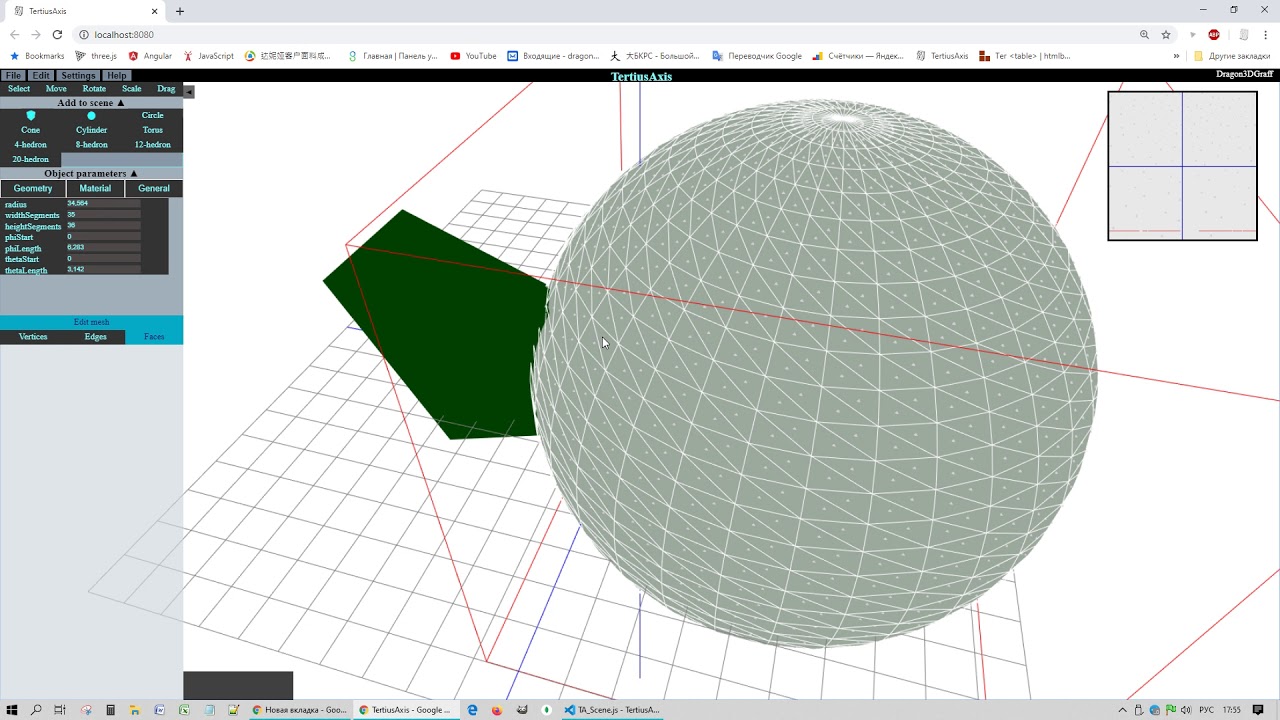Open the Windows Start menu
Image resolution: width=1280 pixels, height=720 pixels.
tap(10, 710)
